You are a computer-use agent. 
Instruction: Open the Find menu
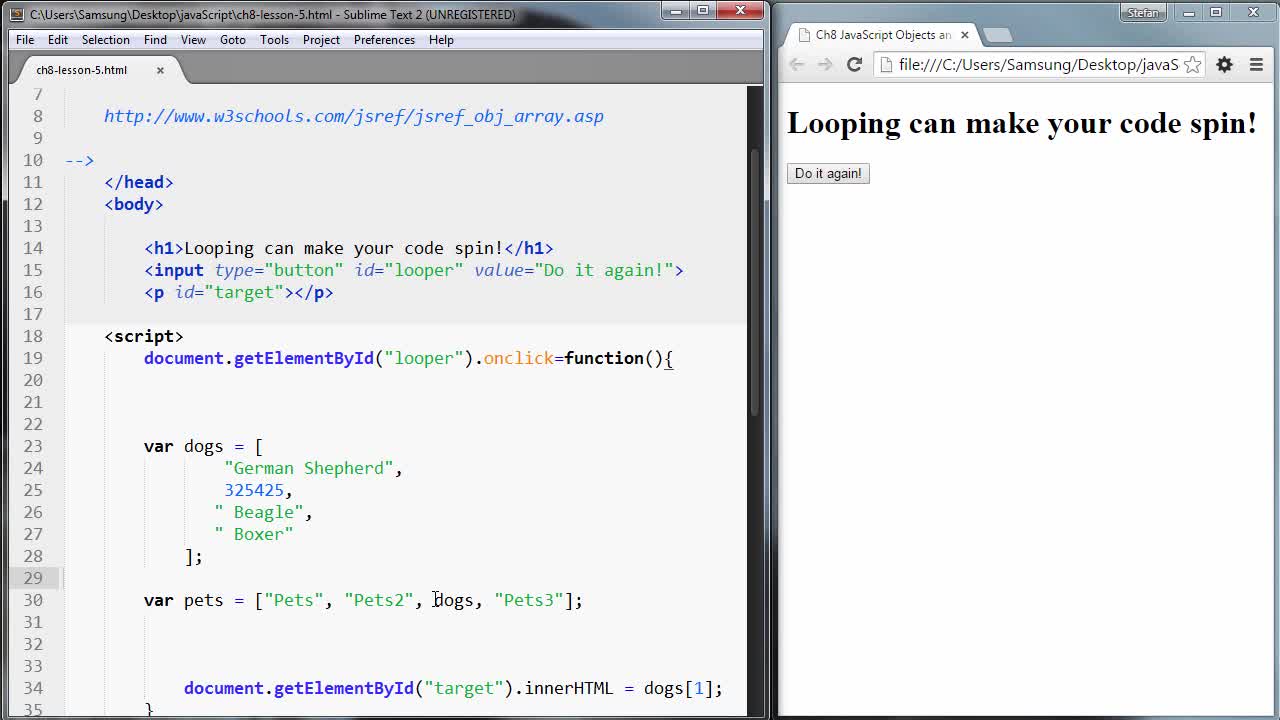(155, 40)
